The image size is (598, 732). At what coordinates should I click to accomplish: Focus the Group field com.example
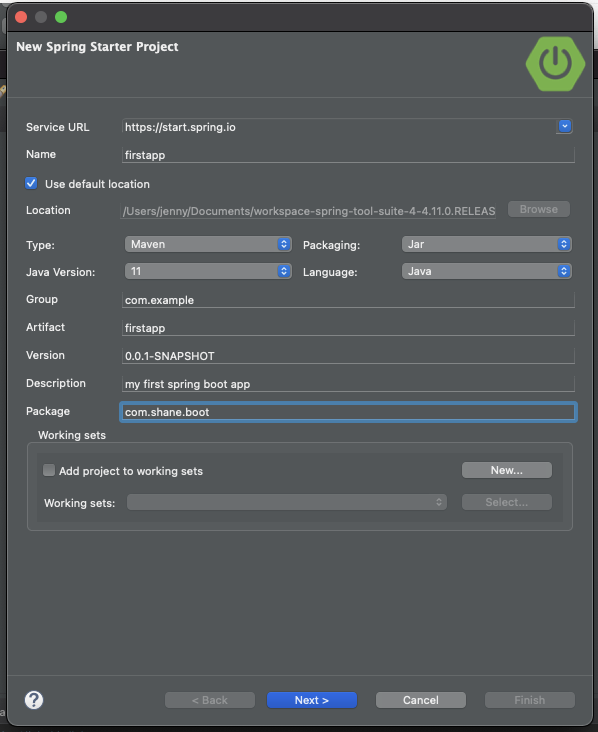(348, 300)
